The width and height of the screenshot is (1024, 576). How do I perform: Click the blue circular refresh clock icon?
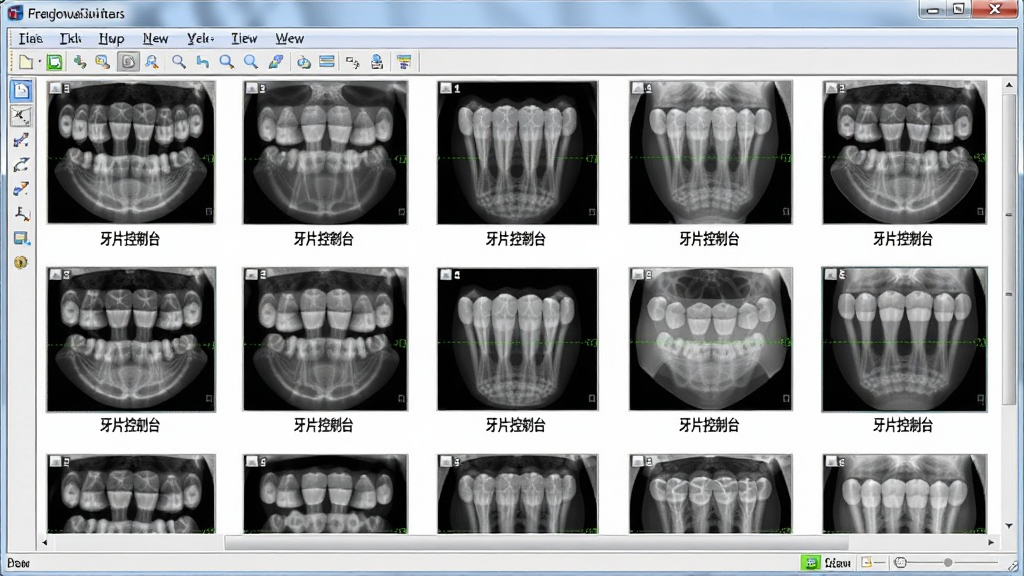click(x=304, y=62)
